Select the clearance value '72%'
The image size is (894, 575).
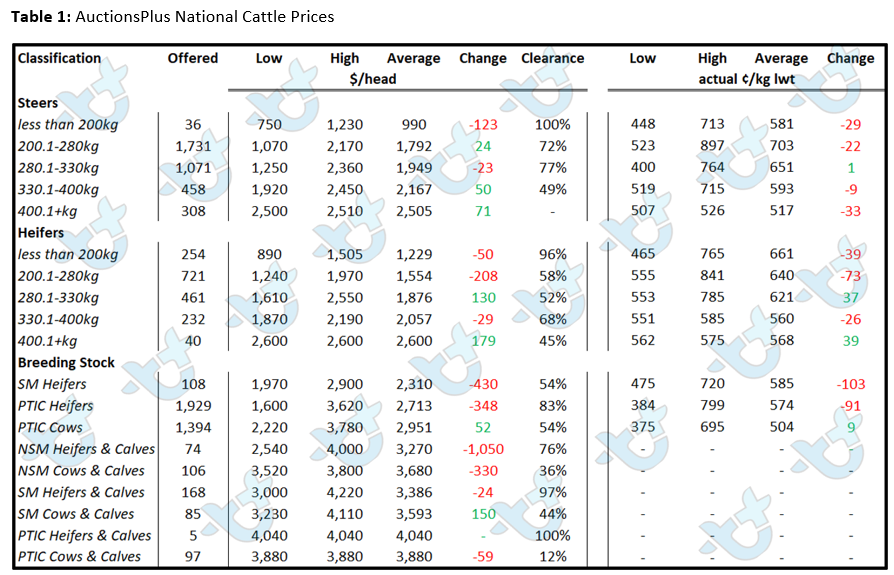coord(552,146)
